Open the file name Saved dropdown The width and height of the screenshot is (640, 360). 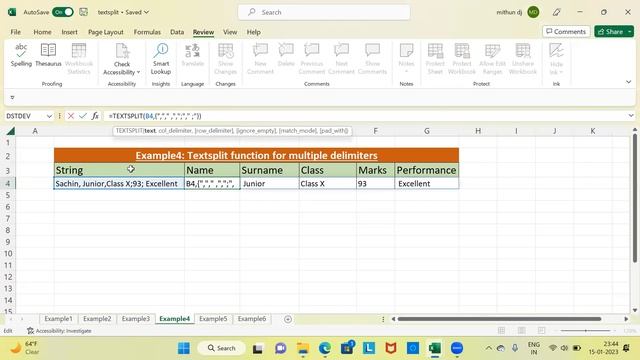(123, 12)
